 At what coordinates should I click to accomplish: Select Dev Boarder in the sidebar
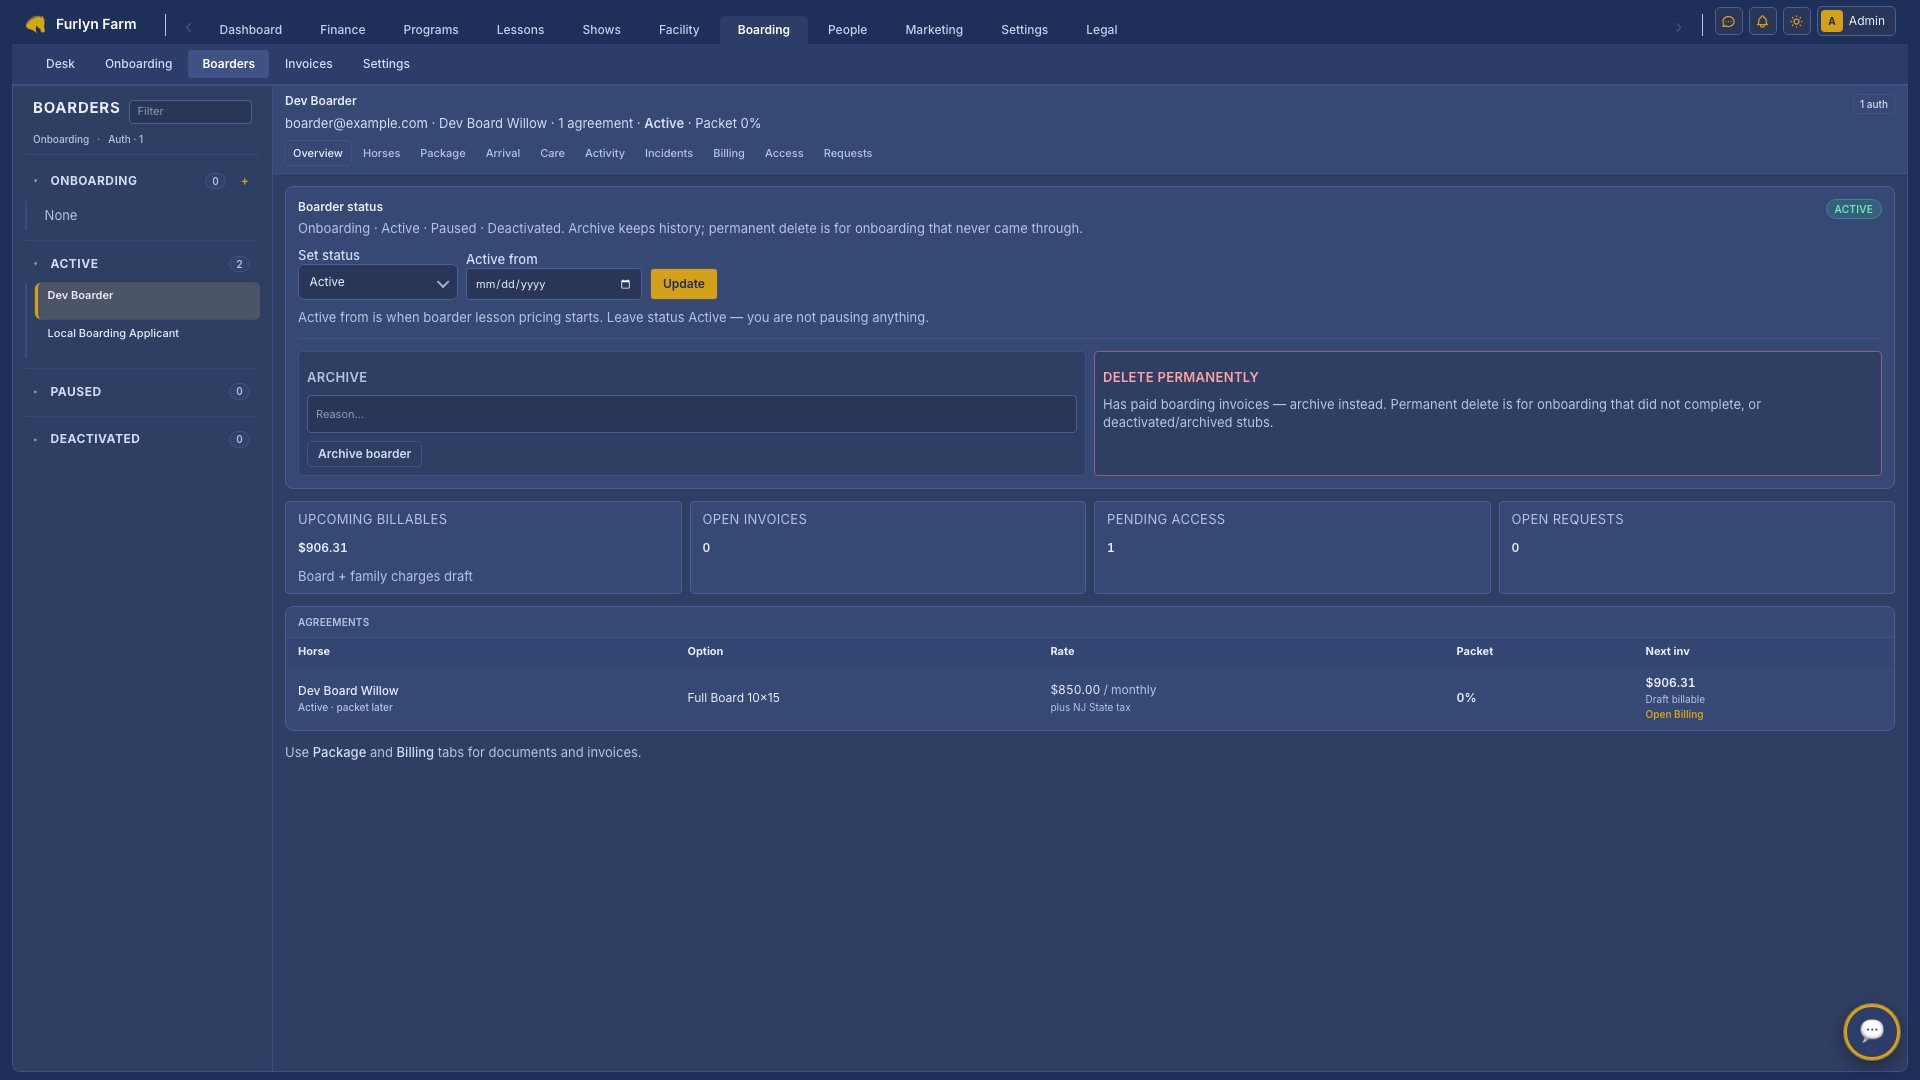(147, 301)
